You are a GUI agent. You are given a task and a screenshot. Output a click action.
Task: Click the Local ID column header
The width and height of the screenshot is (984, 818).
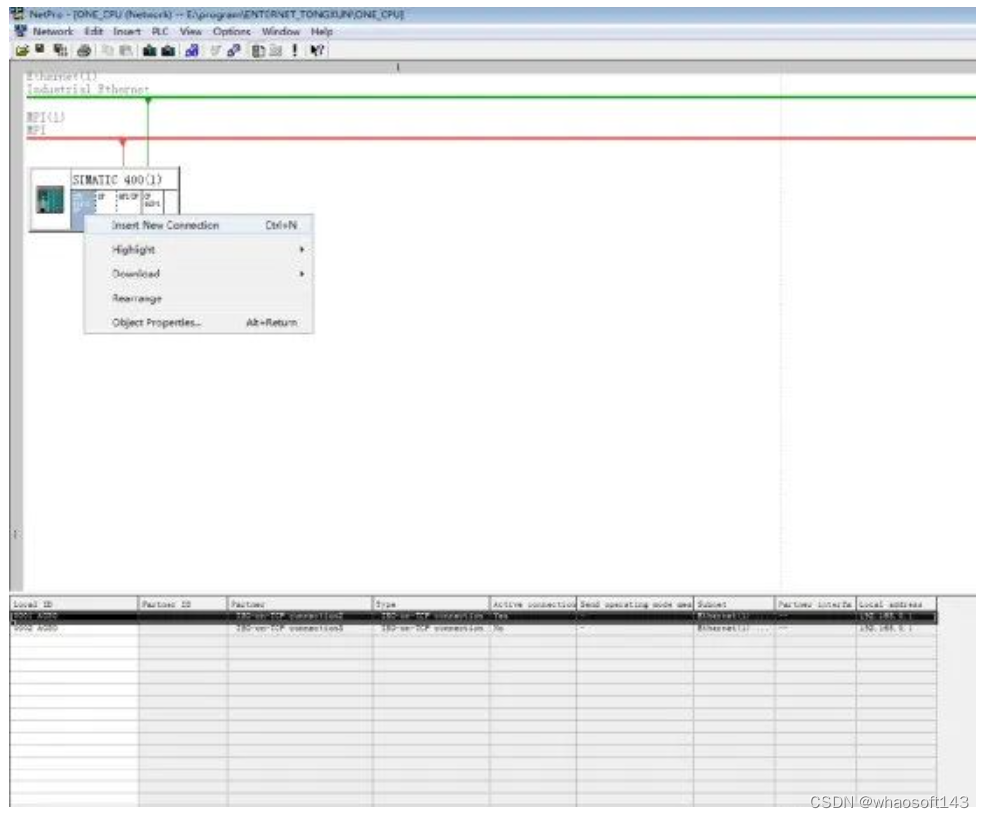pos(74,604)
